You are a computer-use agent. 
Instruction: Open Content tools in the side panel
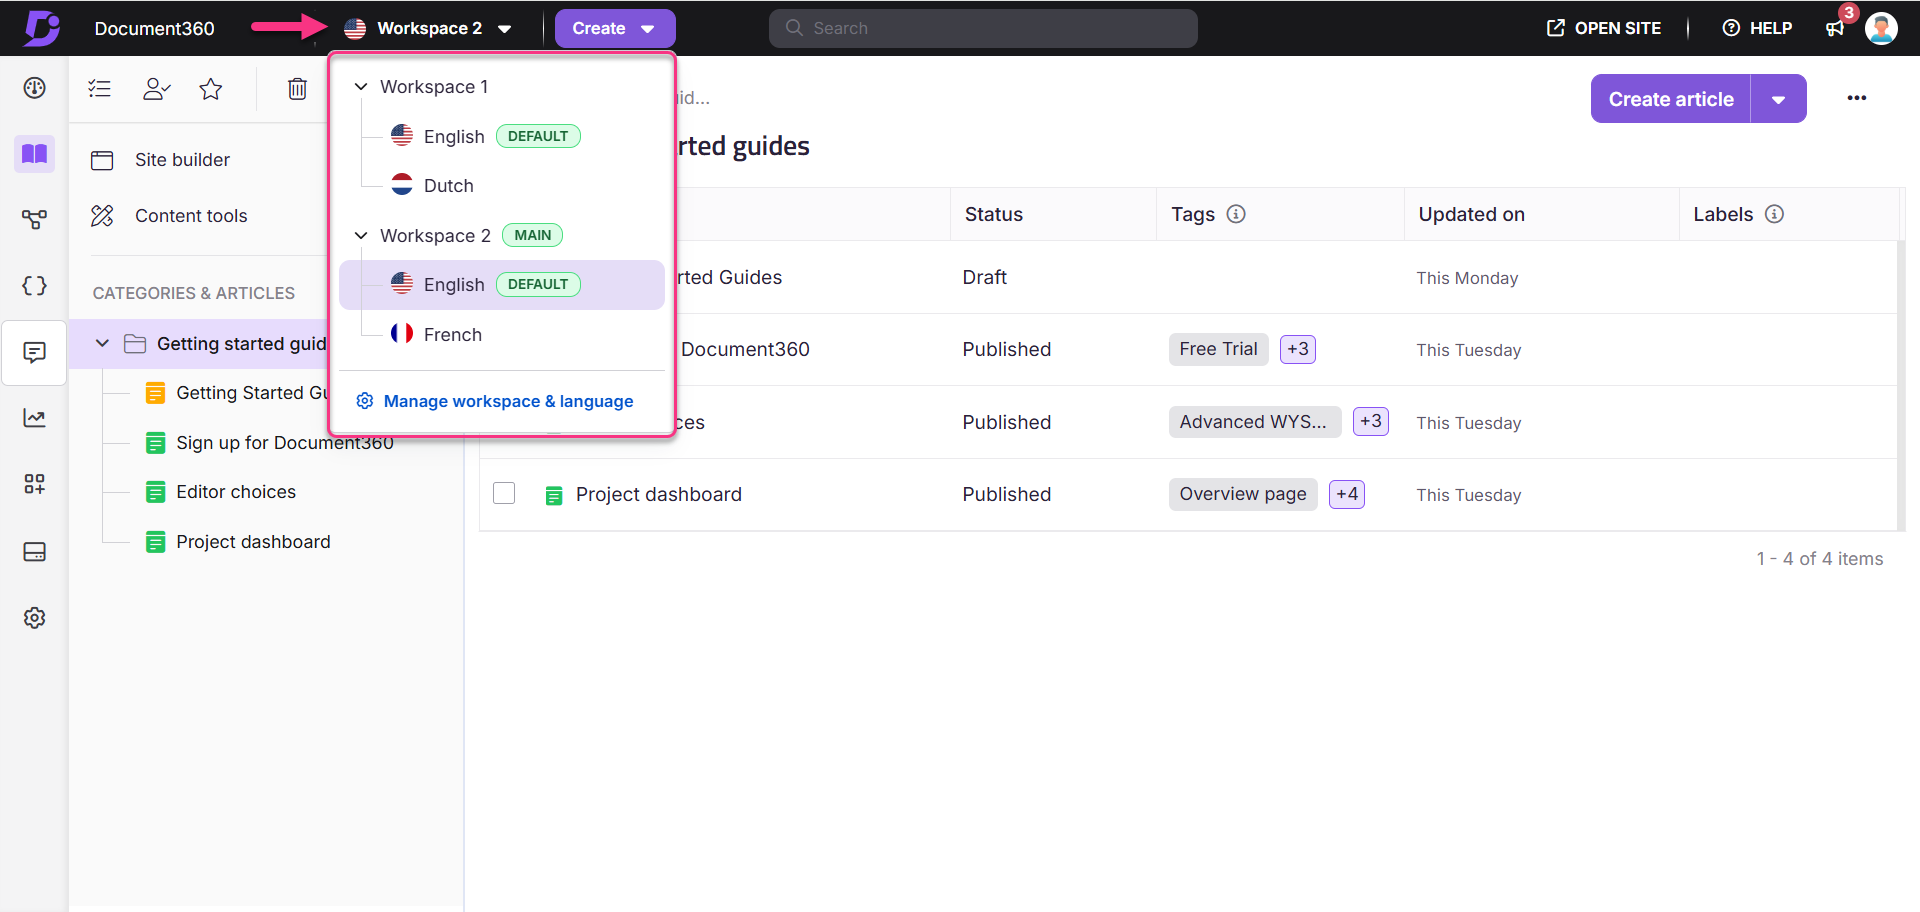(x=191, y=215)
